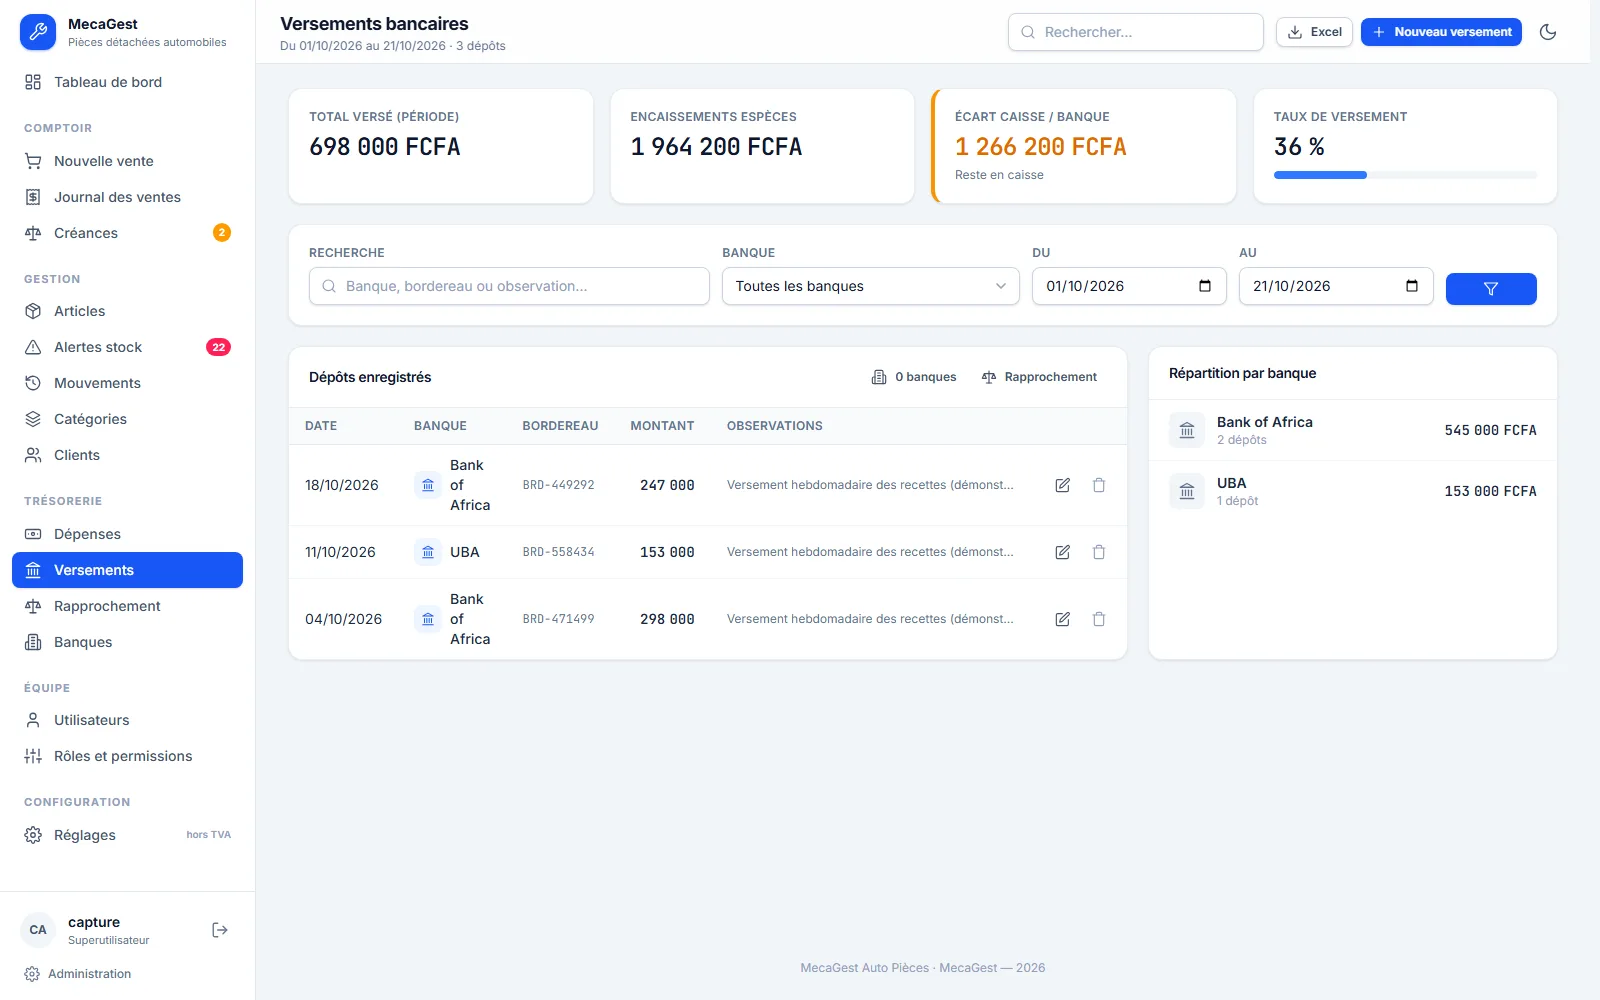Open Rapprochement from the Dépôts header
This screenshot has width=1600, height=1000.
coord(1039,377)
